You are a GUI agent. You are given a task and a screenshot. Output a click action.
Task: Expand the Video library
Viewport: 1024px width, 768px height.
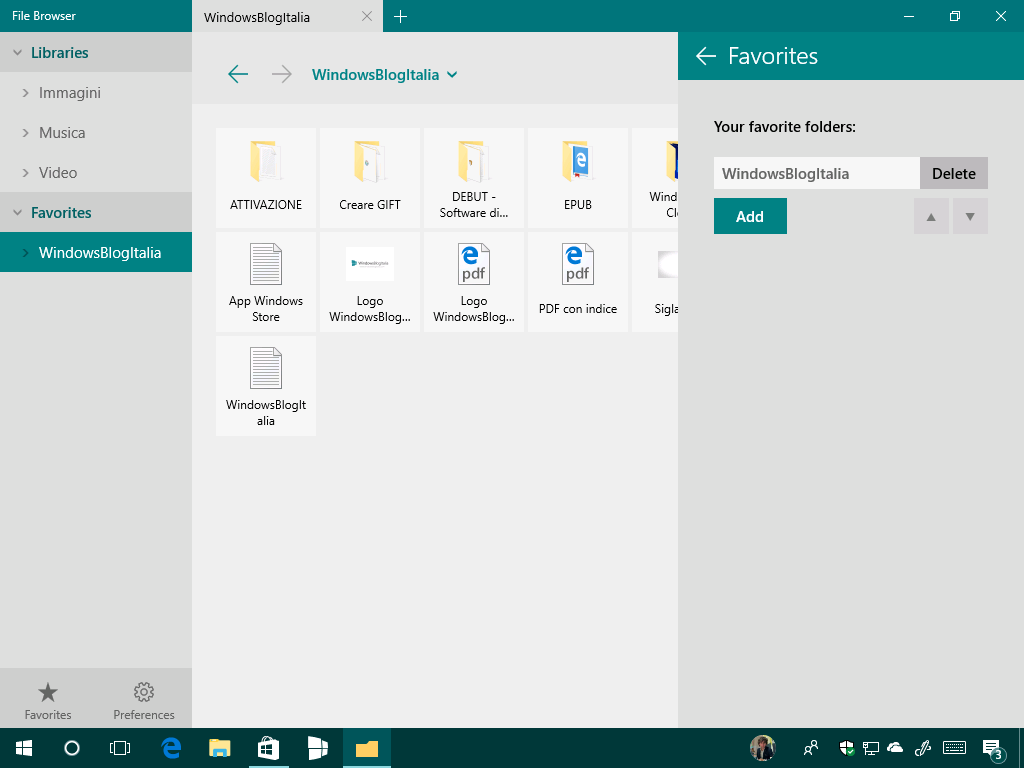point(25,172)
